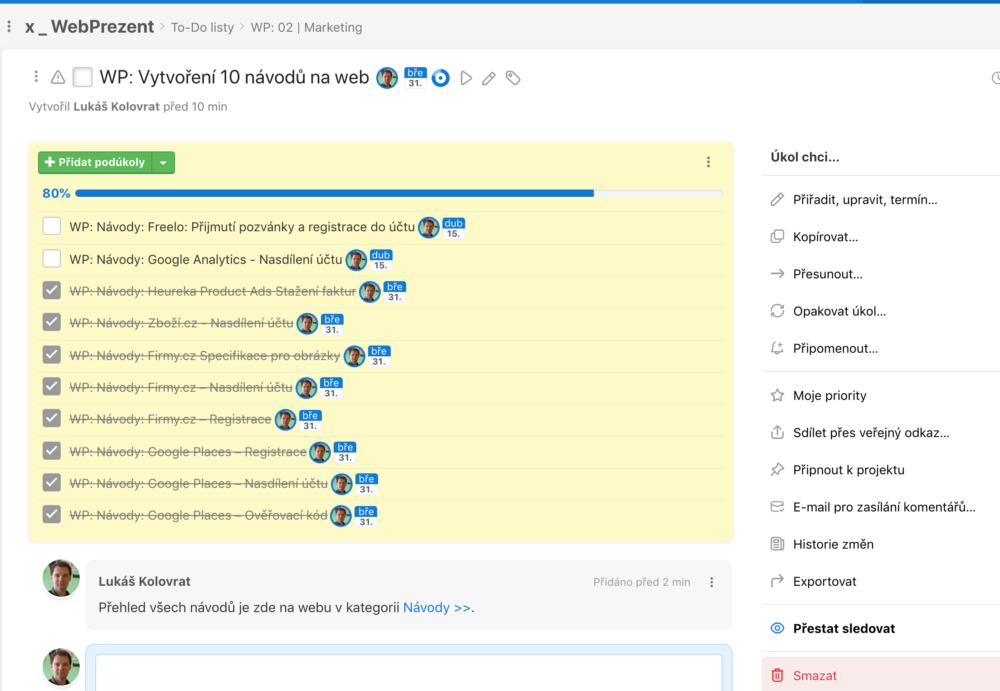Open the WP: Návody: Google Analytics subtask title
1000x691 pixels.
tap(205, 260)
